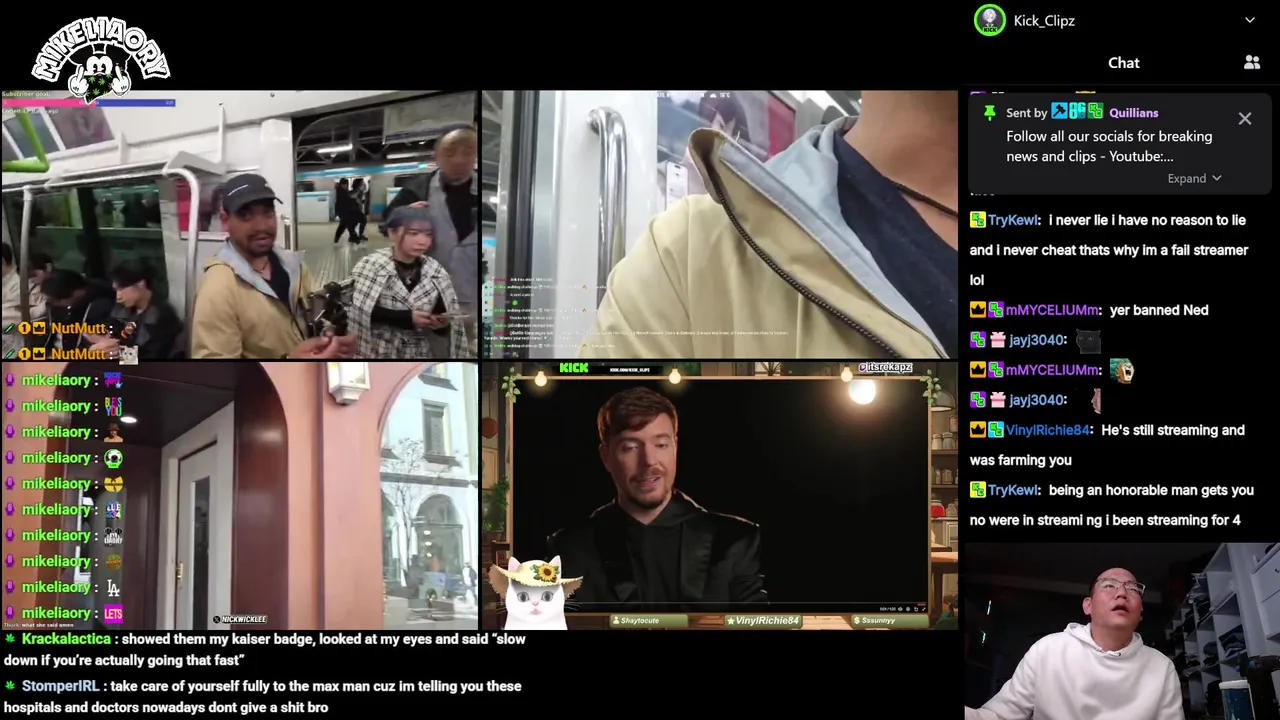Click the moderator hammer badge beside Quillians
1280x720 pixels.
(1060, 112)
